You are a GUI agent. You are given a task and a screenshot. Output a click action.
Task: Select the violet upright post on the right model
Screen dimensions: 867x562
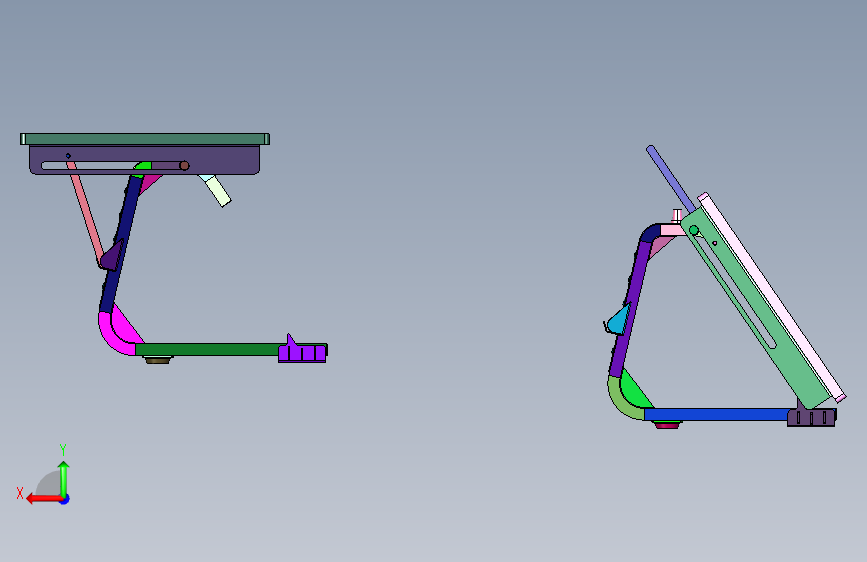pos(629,310)
